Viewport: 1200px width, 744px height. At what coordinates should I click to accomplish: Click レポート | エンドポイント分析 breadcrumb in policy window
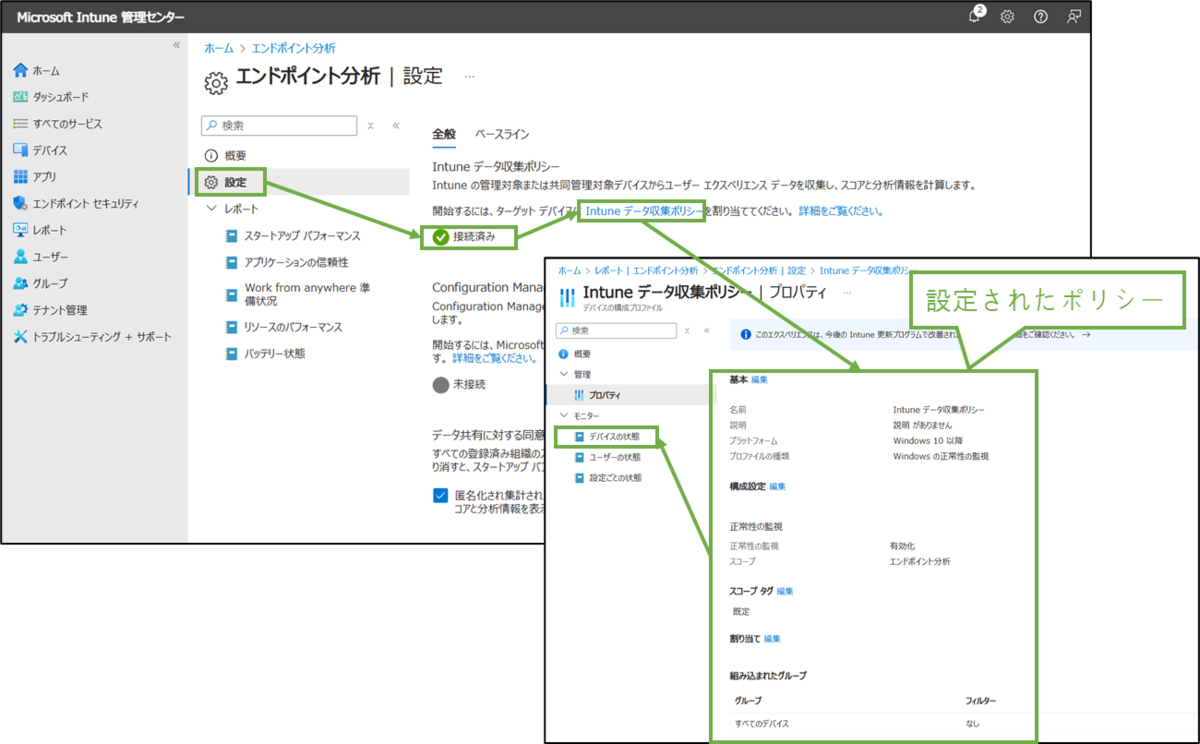[x=646, y=271]
